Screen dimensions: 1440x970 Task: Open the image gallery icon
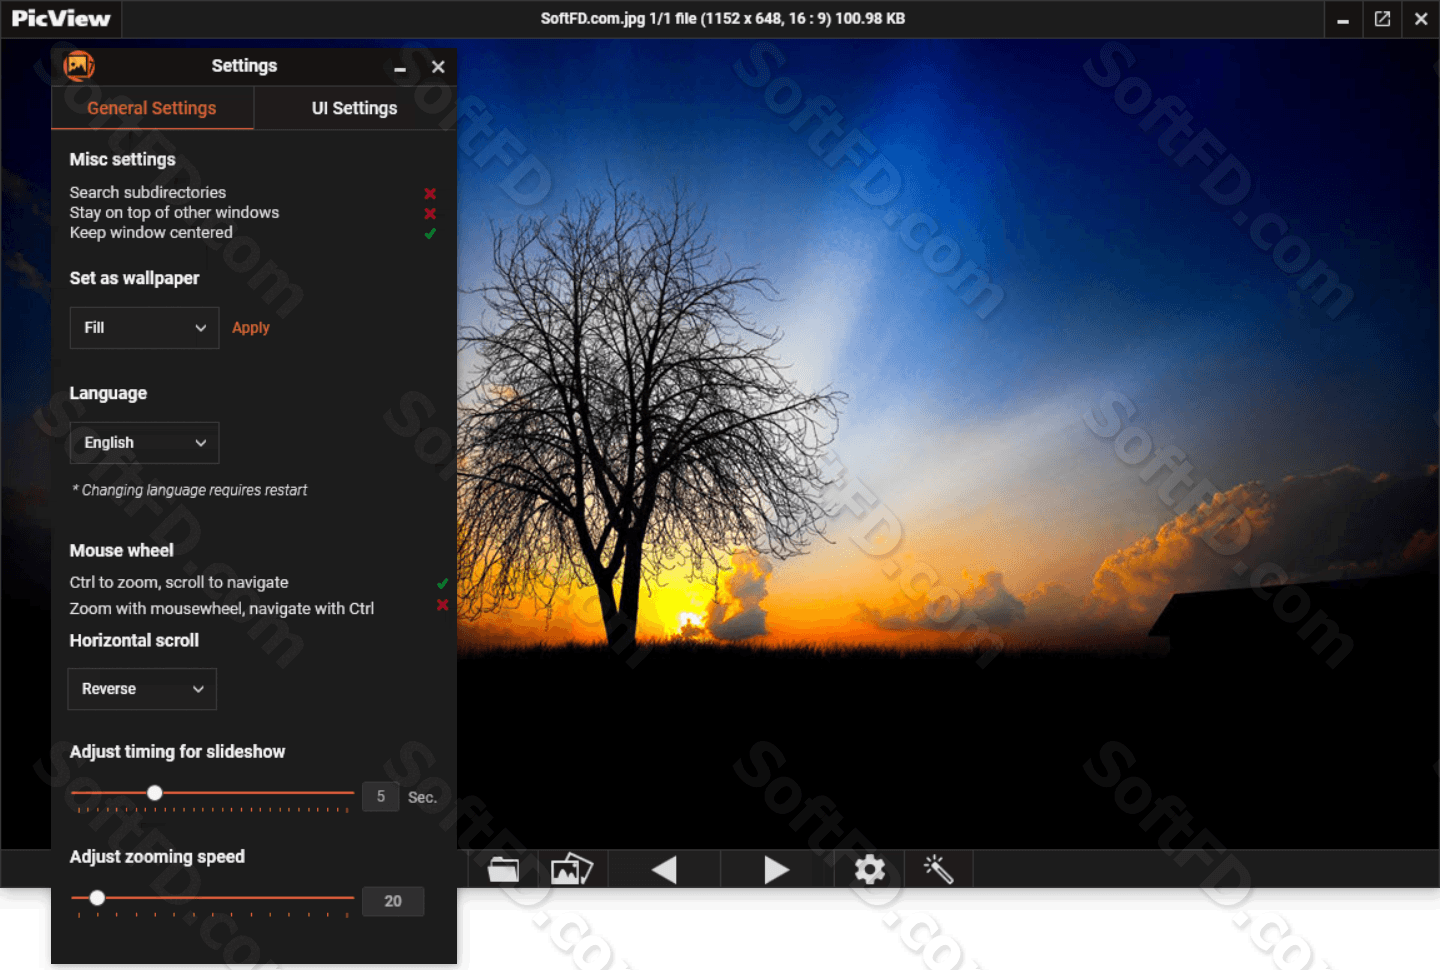tap(572, 869)
